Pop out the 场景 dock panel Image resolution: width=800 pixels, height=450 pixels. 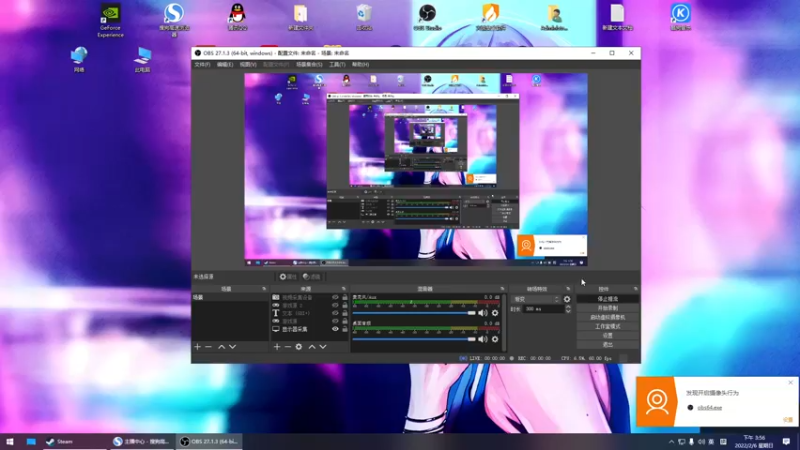[264, 289]
